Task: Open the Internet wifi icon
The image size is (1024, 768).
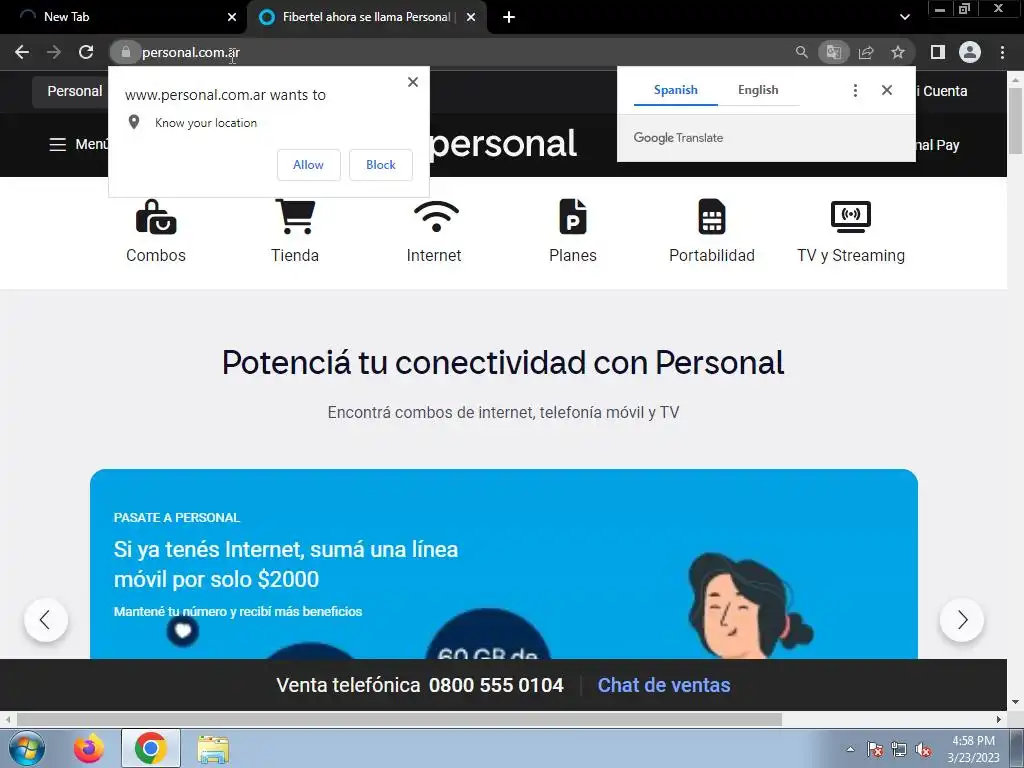Action: 436,217
